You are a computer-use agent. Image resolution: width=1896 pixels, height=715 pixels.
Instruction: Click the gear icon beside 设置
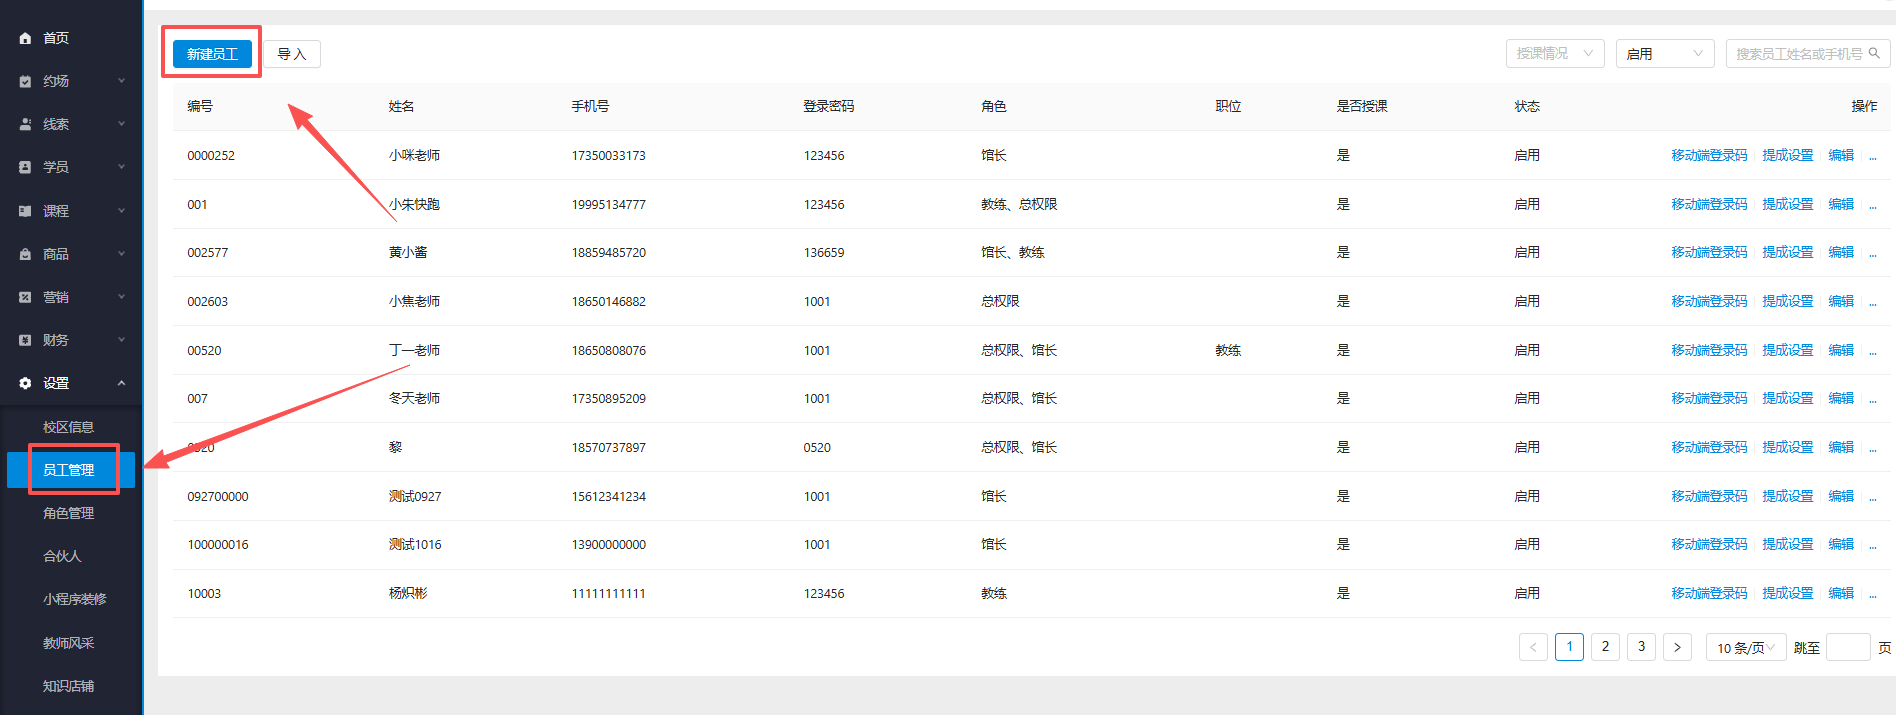coord(25,383)
